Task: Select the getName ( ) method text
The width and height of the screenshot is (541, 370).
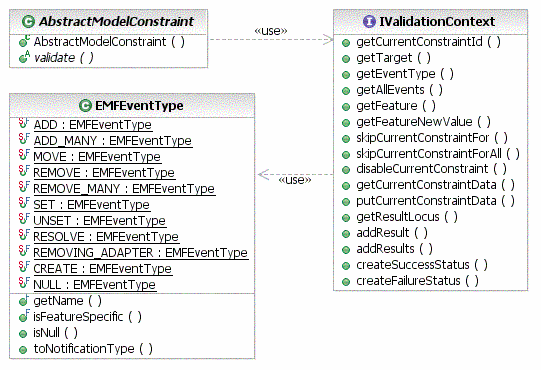Action: pyautogui.click(x=67, y=301)
